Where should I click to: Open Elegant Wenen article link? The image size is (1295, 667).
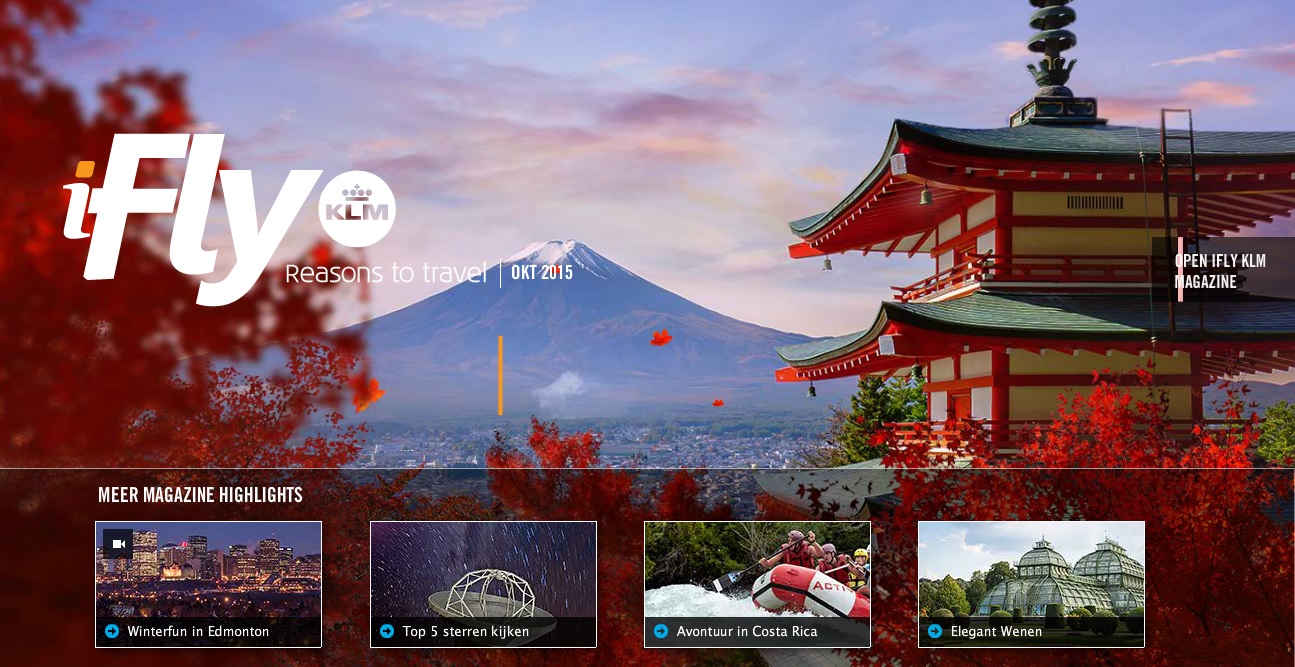tap(996, 631)
